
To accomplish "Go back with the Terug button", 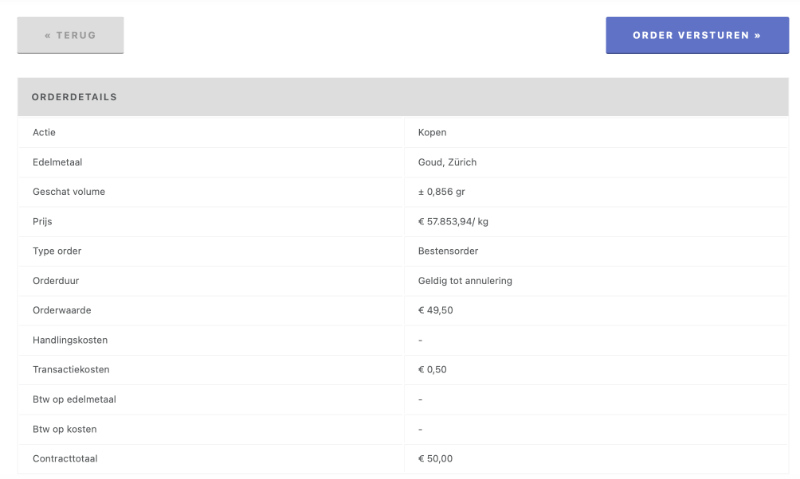I will (x=70, y=35).
